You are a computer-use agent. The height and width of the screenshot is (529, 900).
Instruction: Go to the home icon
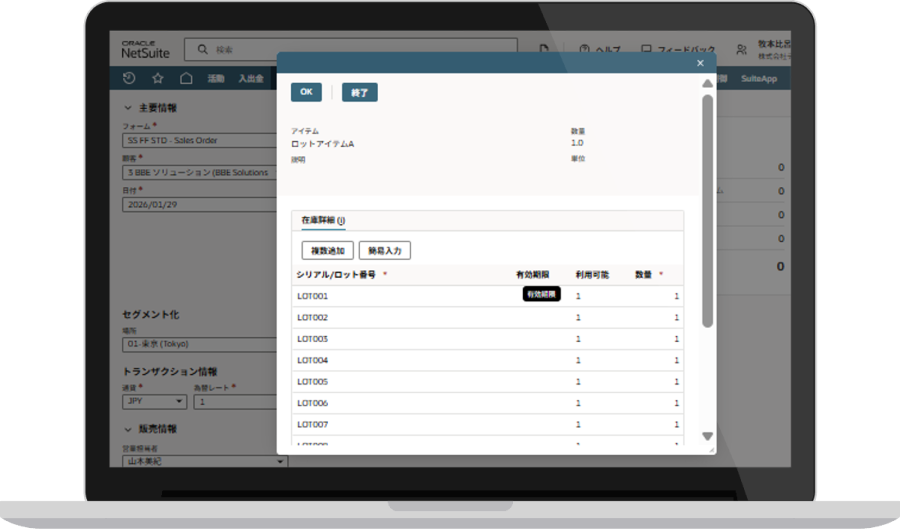coord(186,78)
